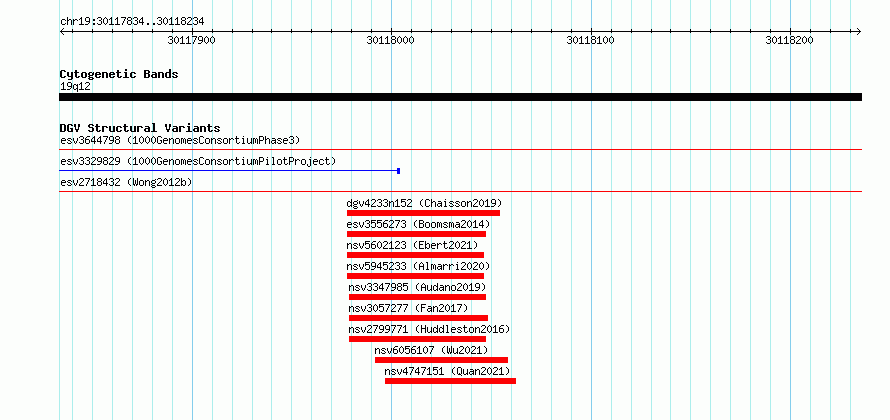Select the 19q12 band label

coord(75,87)
